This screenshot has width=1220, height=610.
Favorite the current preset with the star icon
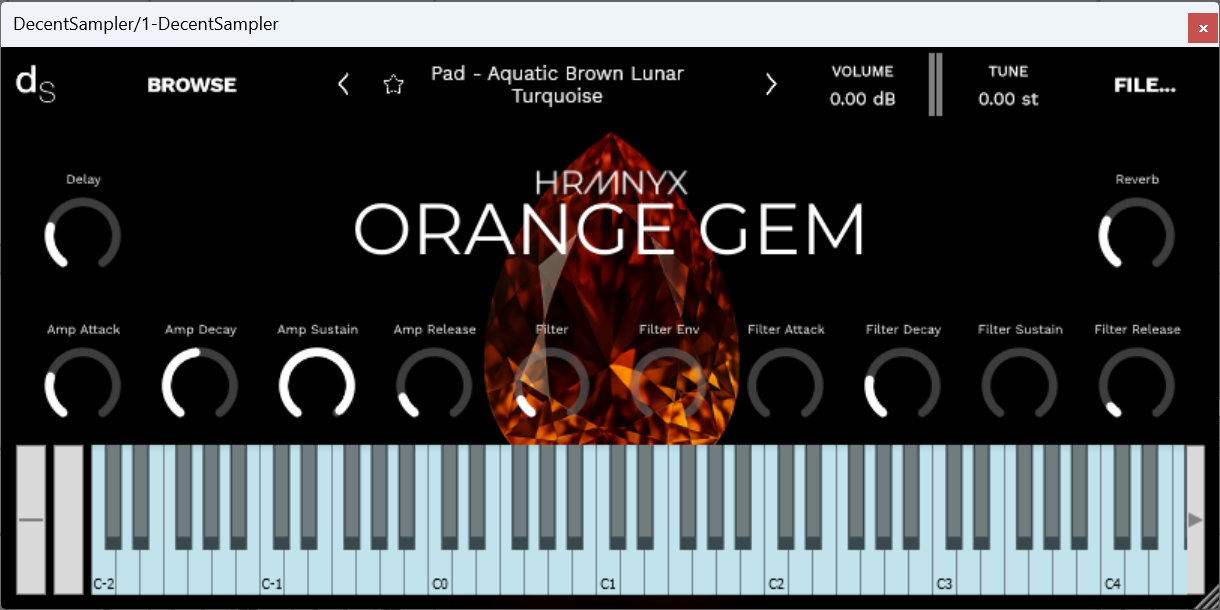(393, 84)
